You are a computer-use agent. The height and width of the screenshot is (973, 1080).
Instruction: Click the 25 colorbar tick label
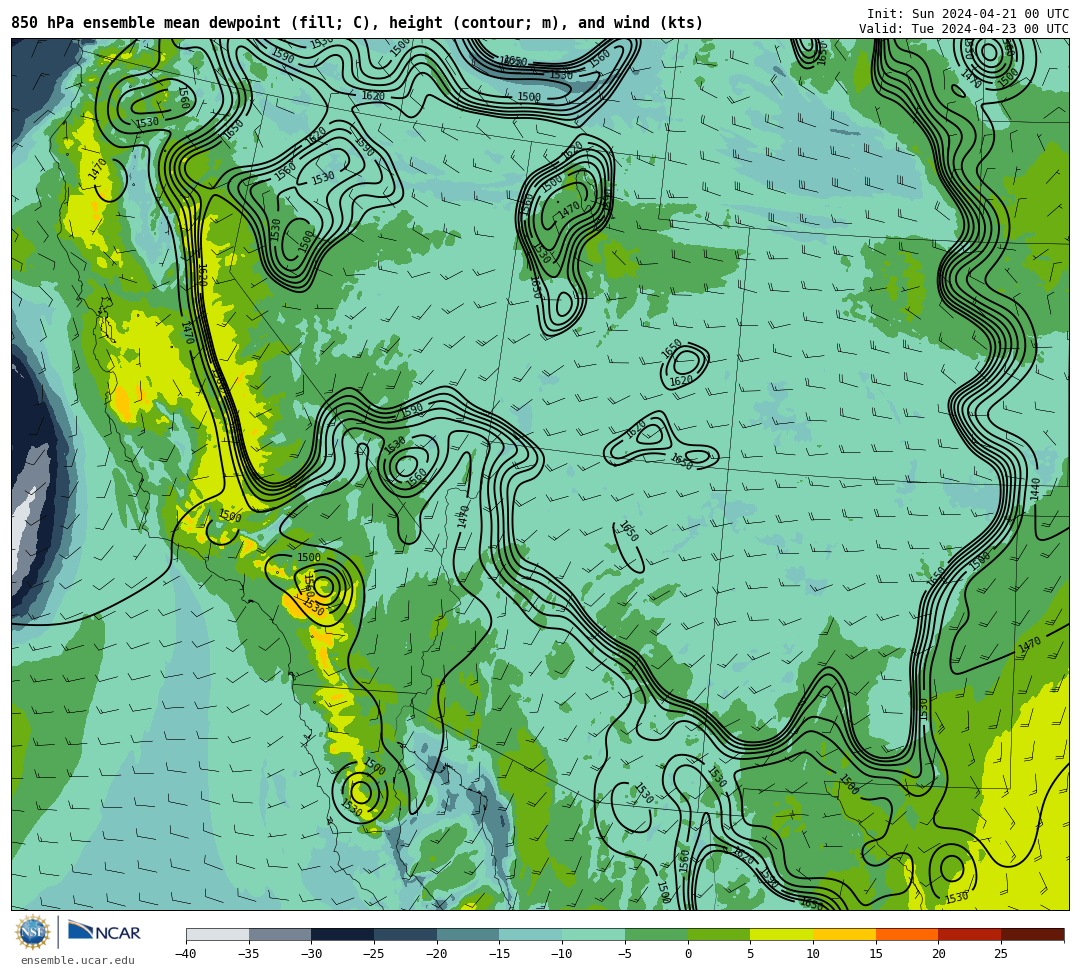1001,954
